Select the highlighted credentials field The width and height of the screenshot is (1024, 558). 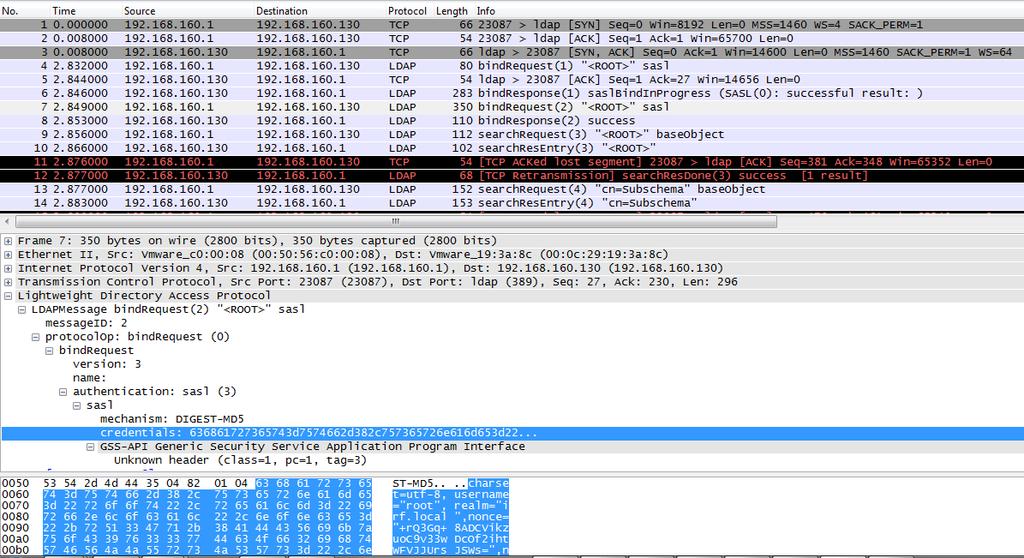pos(512,433)
